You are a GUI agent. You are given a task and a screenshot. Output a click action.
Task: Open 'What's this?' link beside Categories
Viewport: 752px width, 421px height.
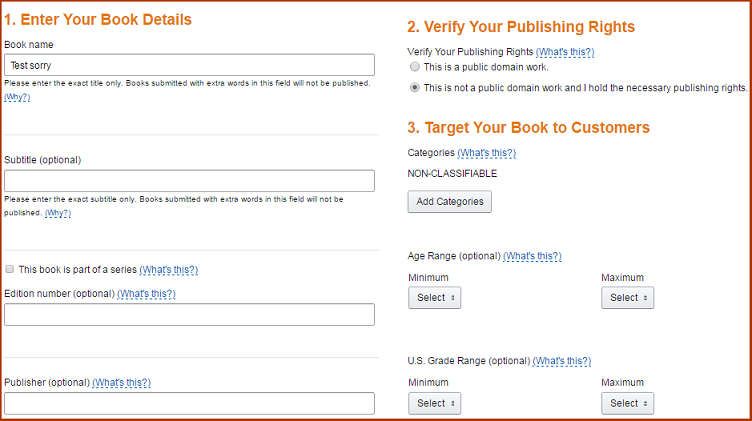(x=486, y=153)
